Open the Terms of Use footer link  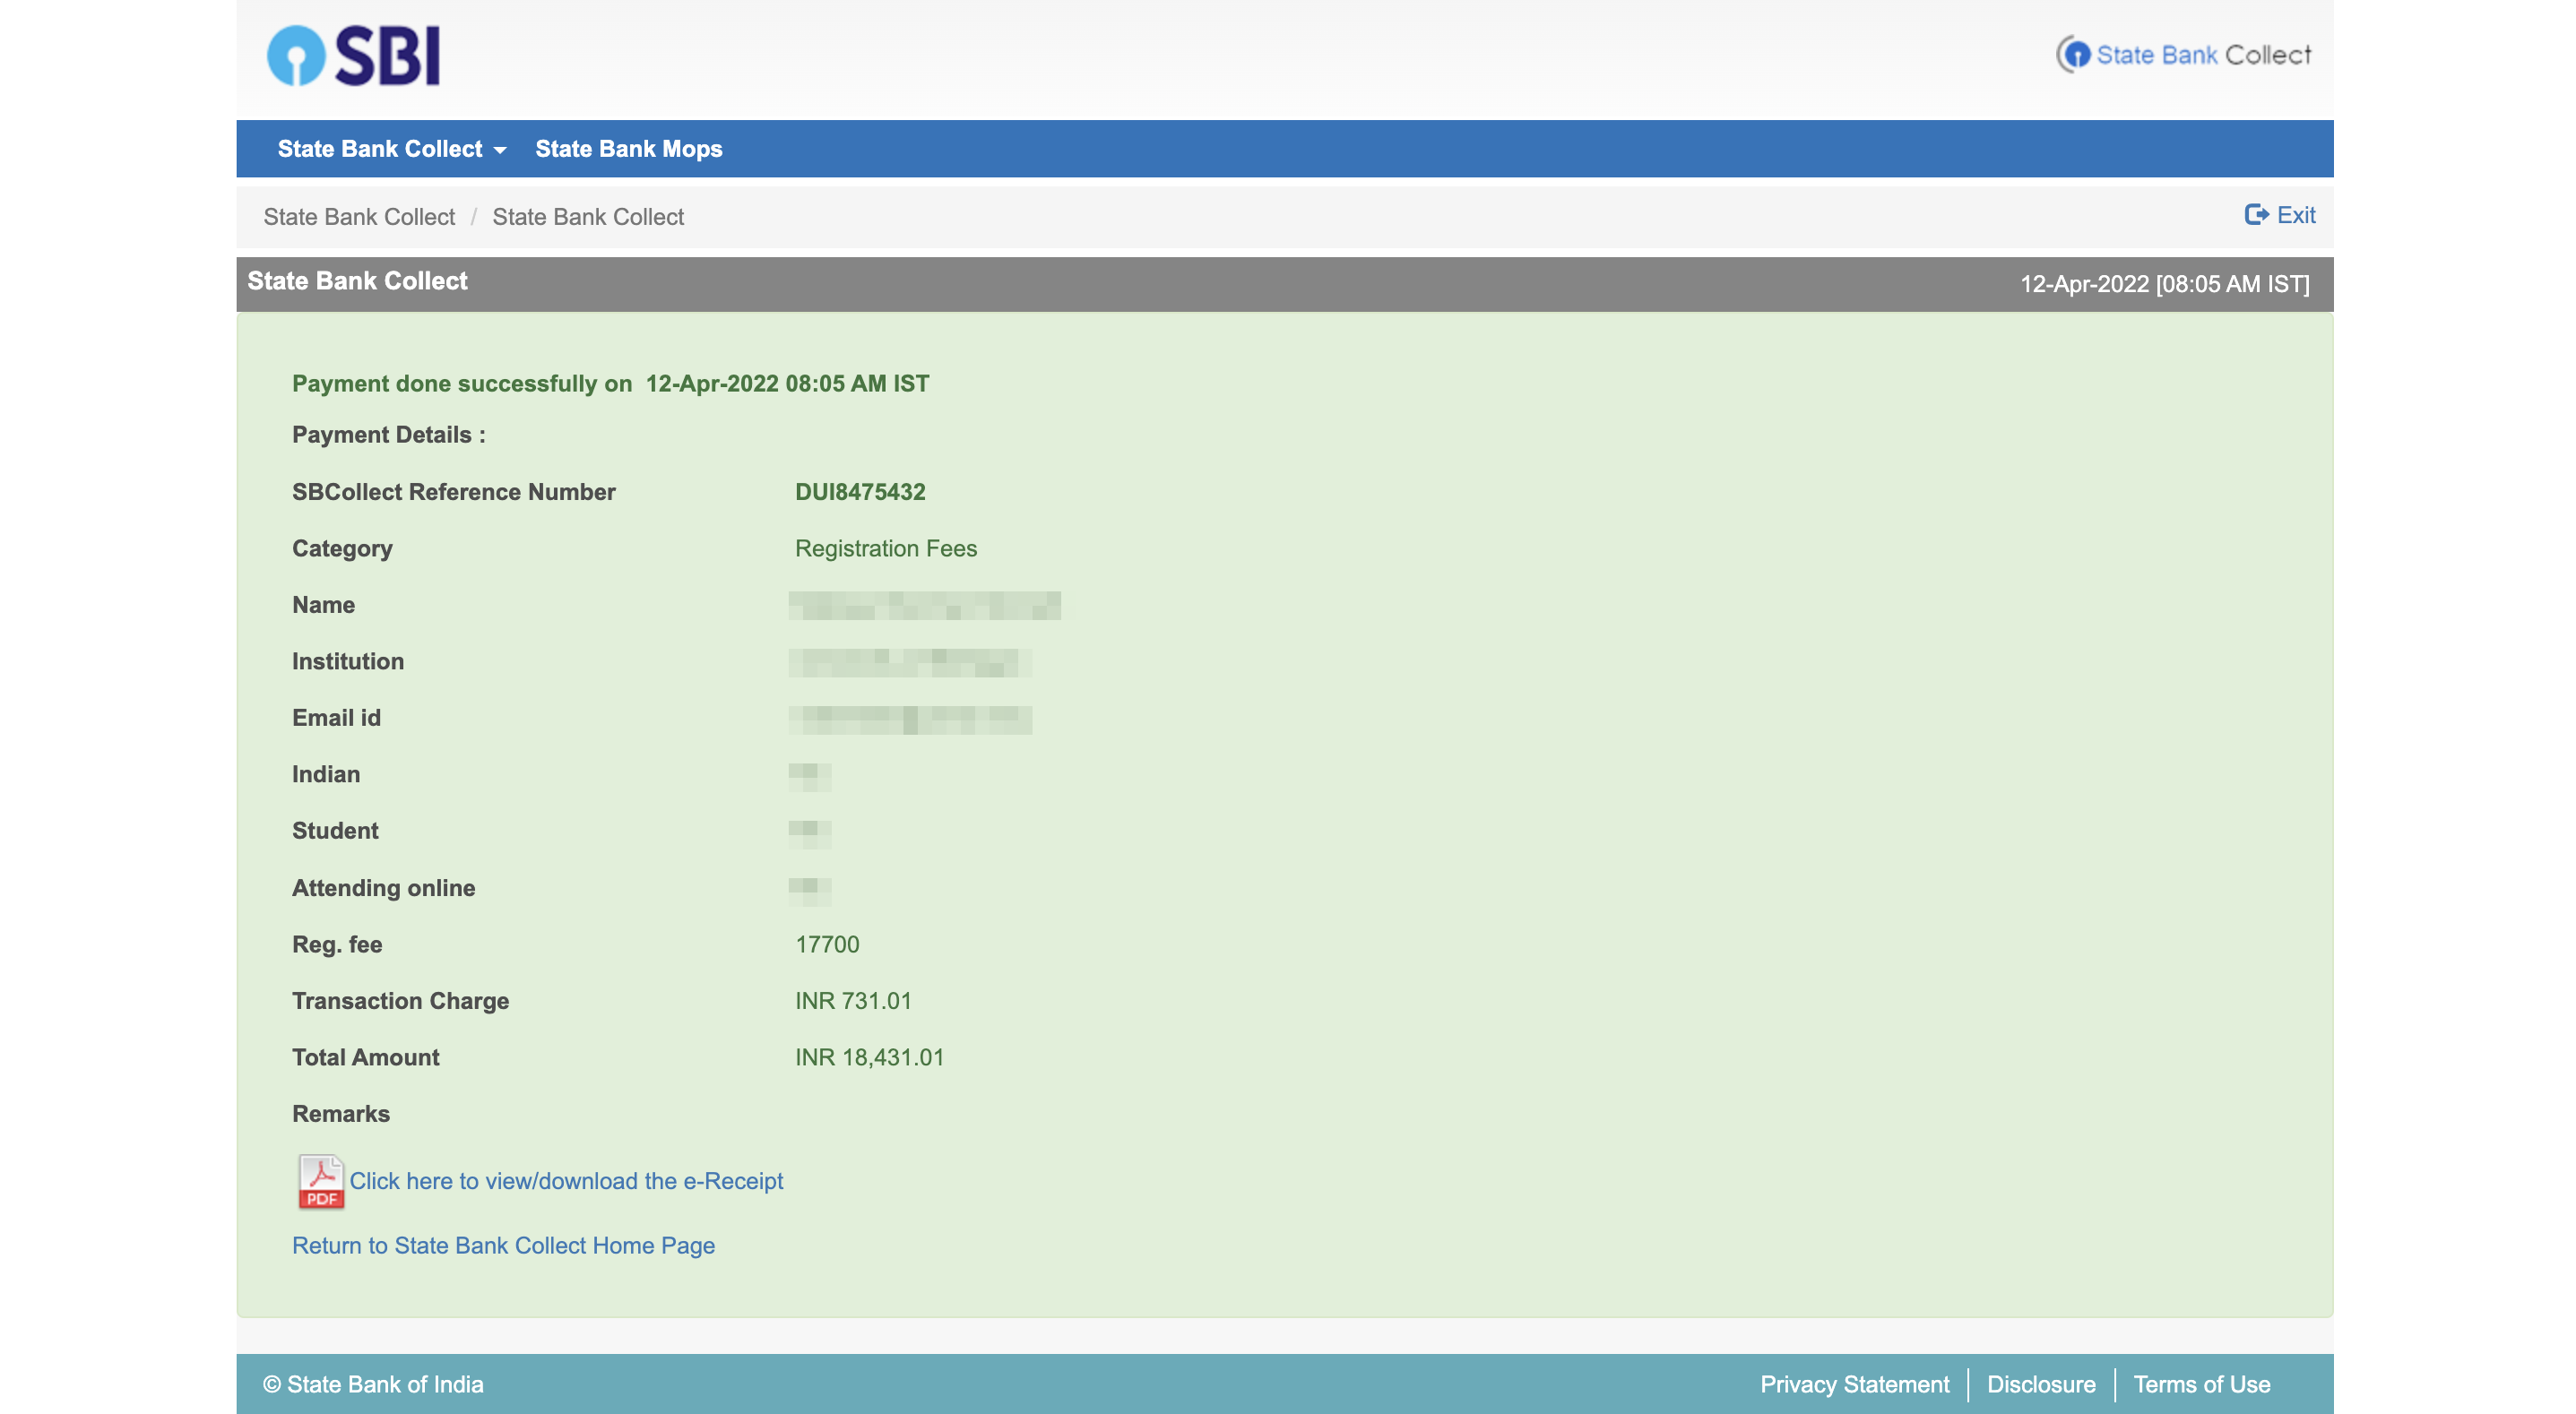click(x=2201, y=1384)
